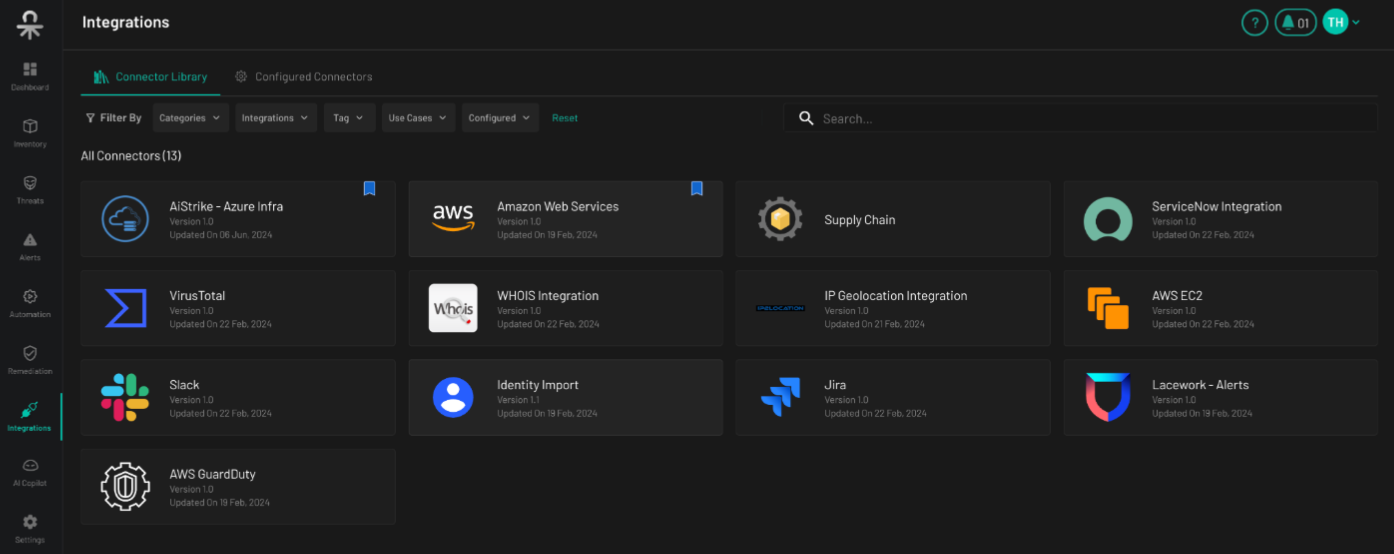Select the Automation sidebar icon

(x=30, y=297)
